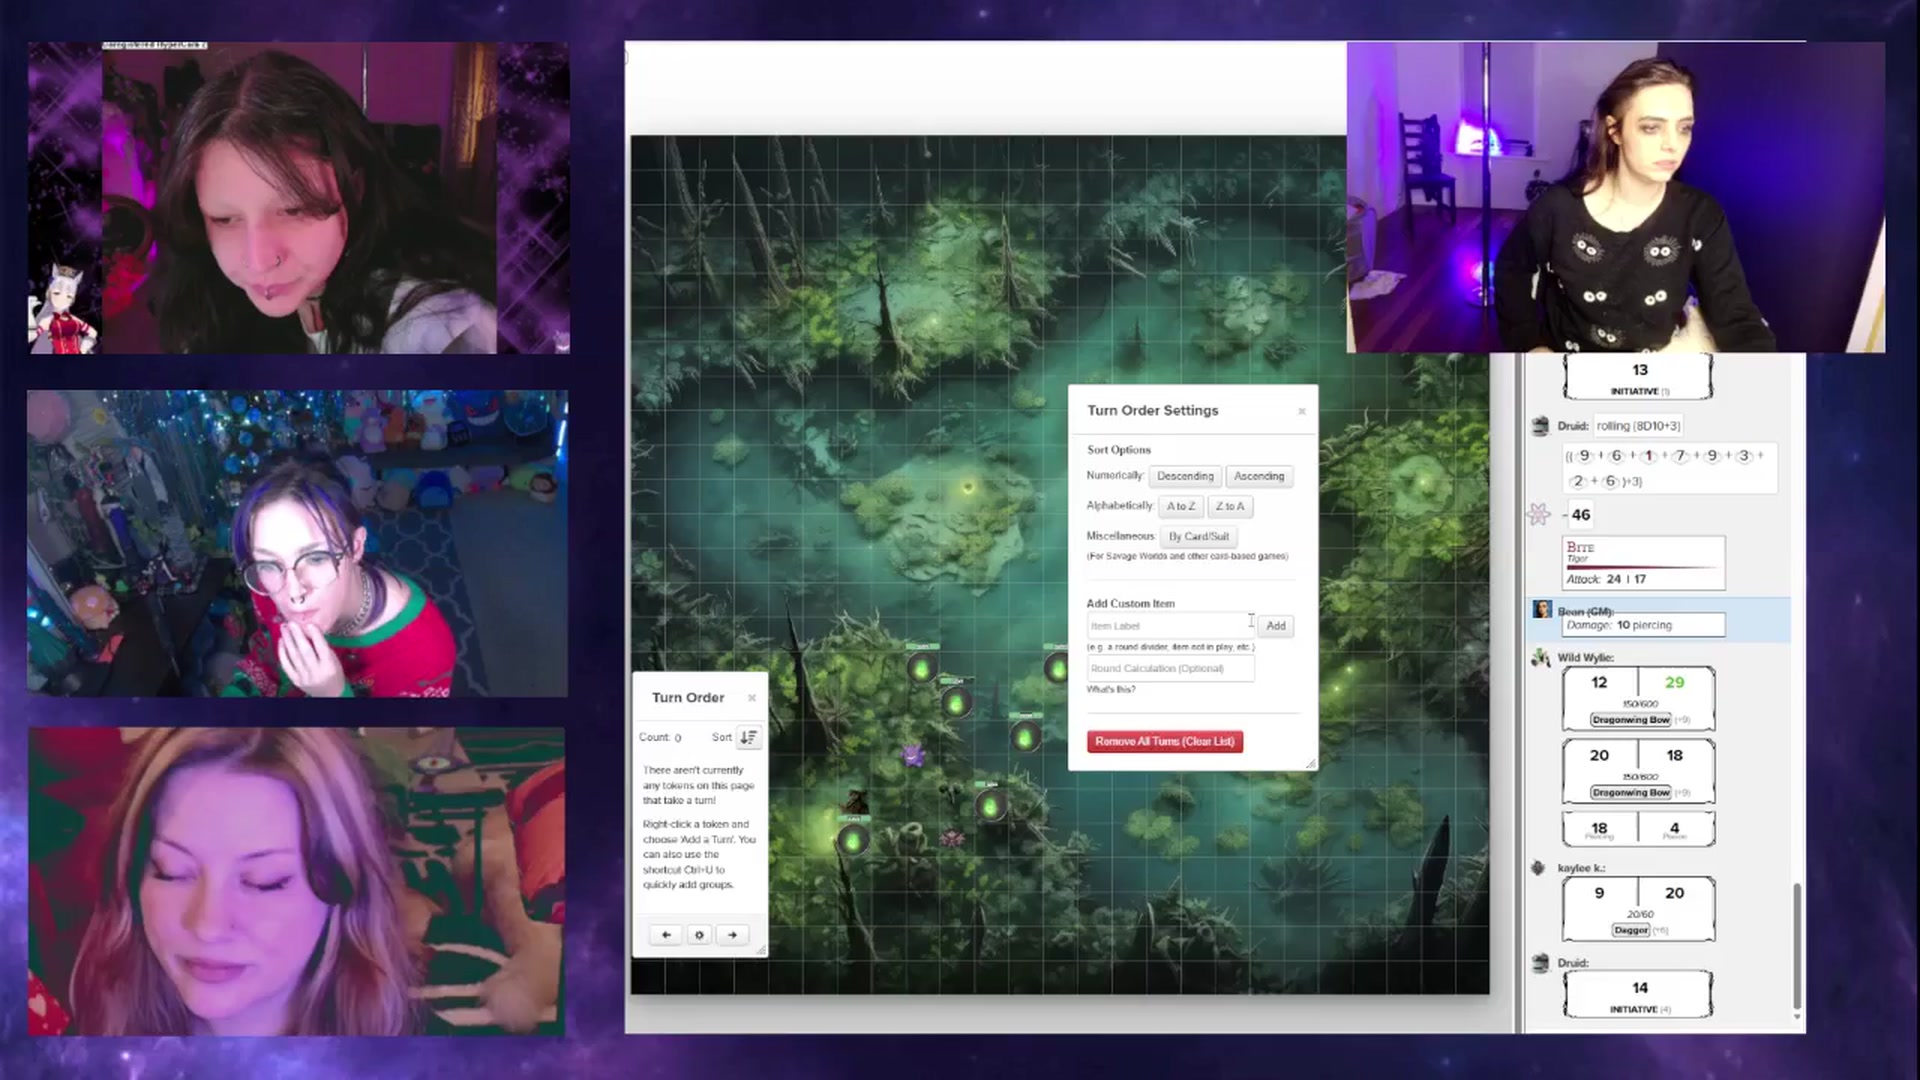The width and height of the screenshot is (1920, 1080).
Task: Click the 'rolling (8D10+3)' formula text
Action: (1638, 426)
